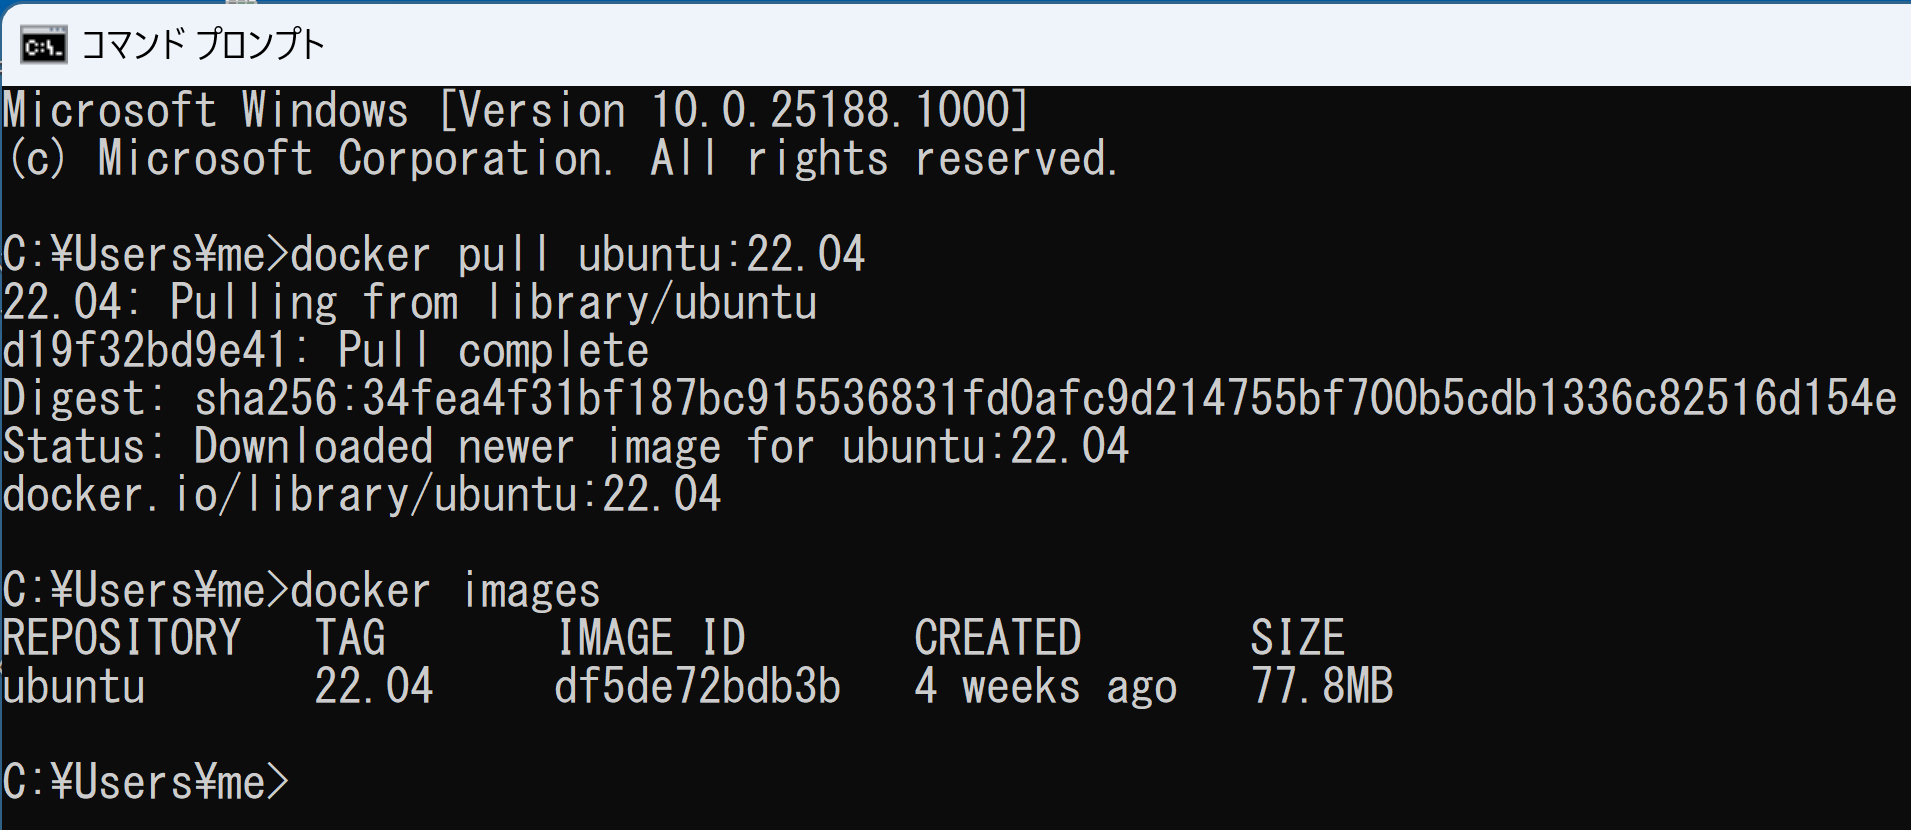This screenshot has height=830, width=1911.
Task: Click the REPOSITORY column header
Action: 122,638
